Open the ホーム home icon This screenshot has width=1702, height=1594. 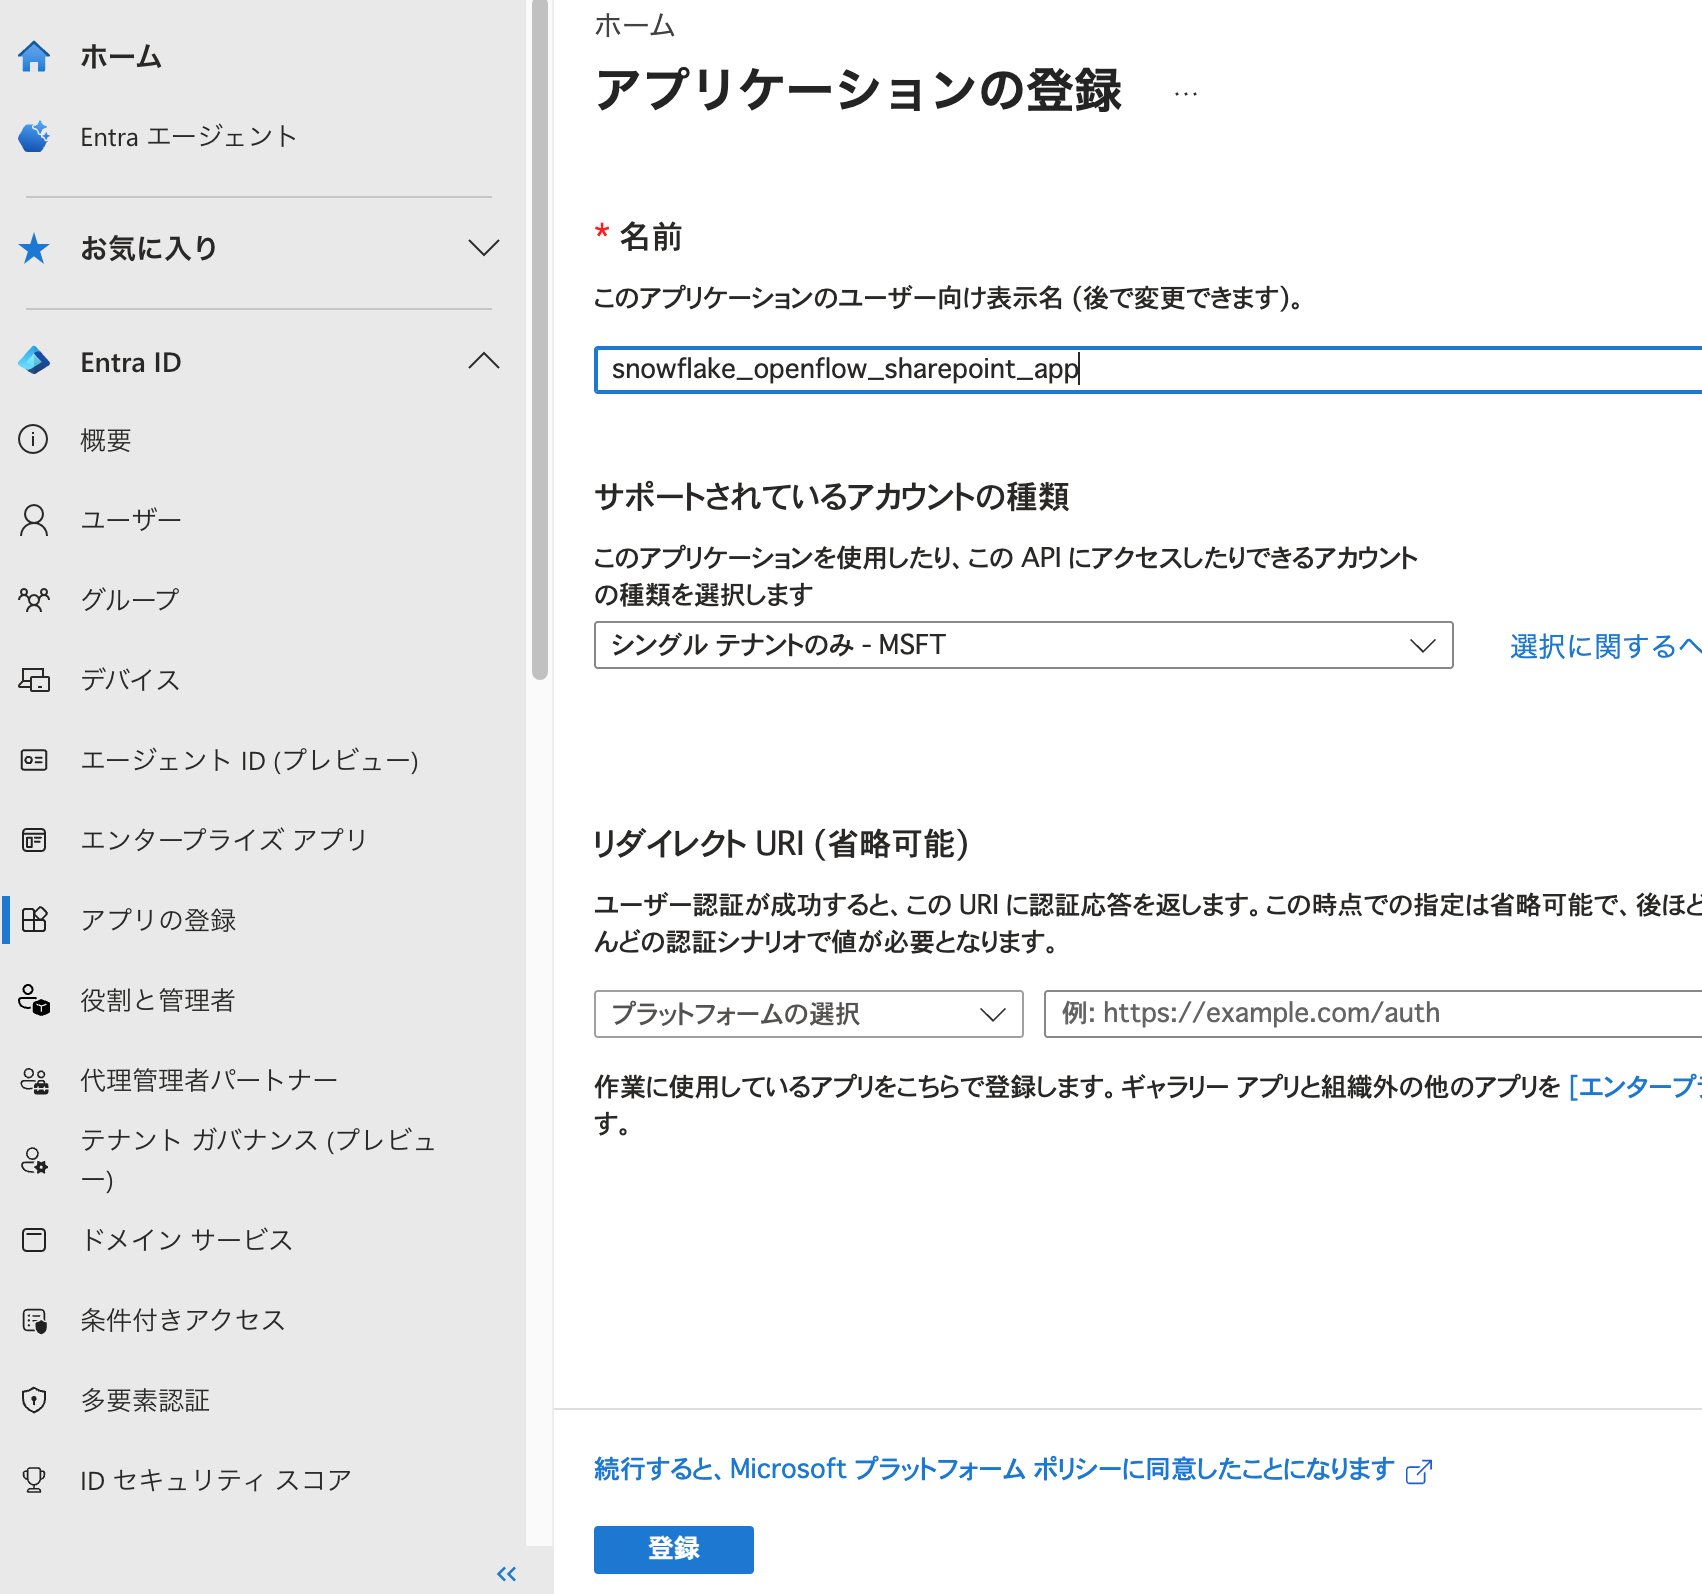tap(34, 57)
